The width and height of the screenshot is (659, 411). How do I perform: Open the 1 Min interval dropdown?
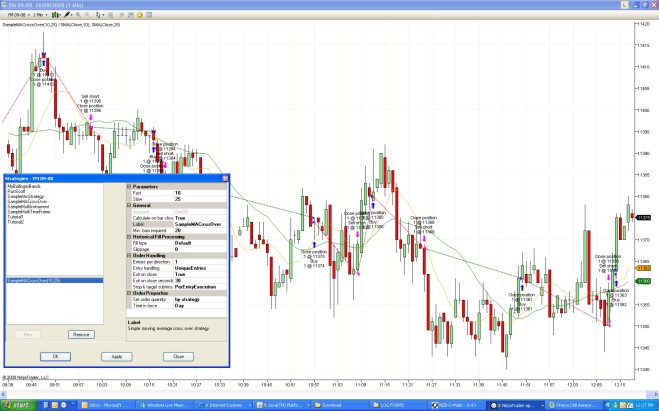[x=40, y=15]
